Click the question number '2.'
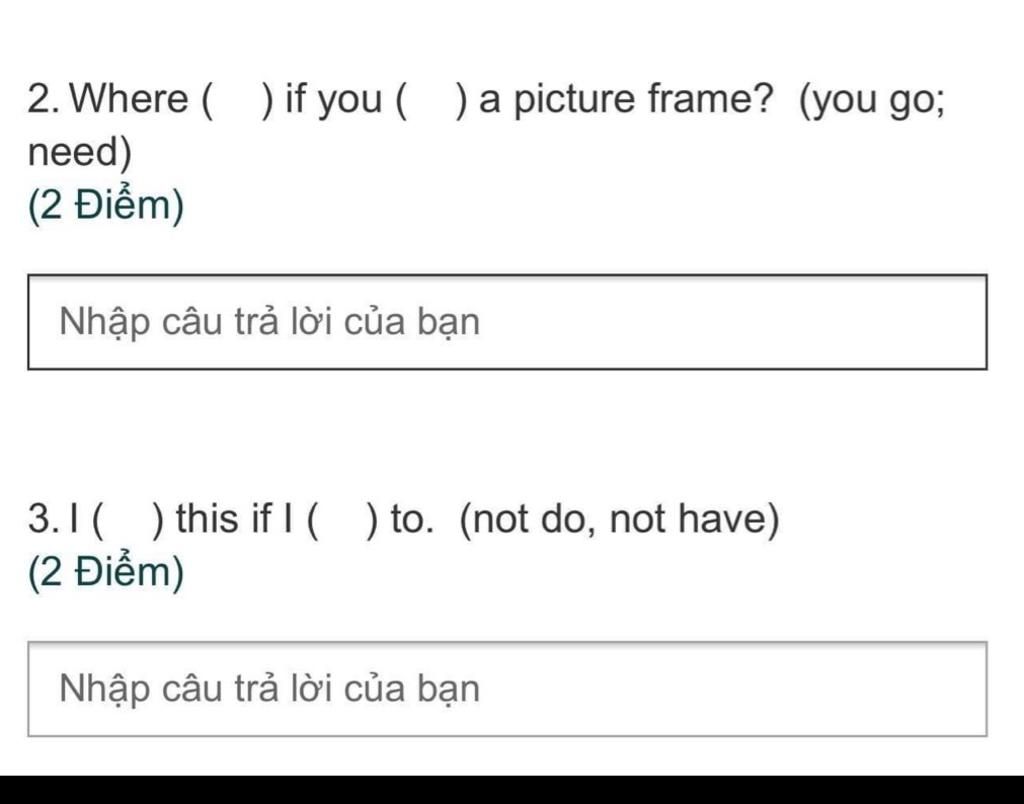Image resolution: width=1024 pixels, height=804 pixels. pyautogui.click(x=44, y=99)
